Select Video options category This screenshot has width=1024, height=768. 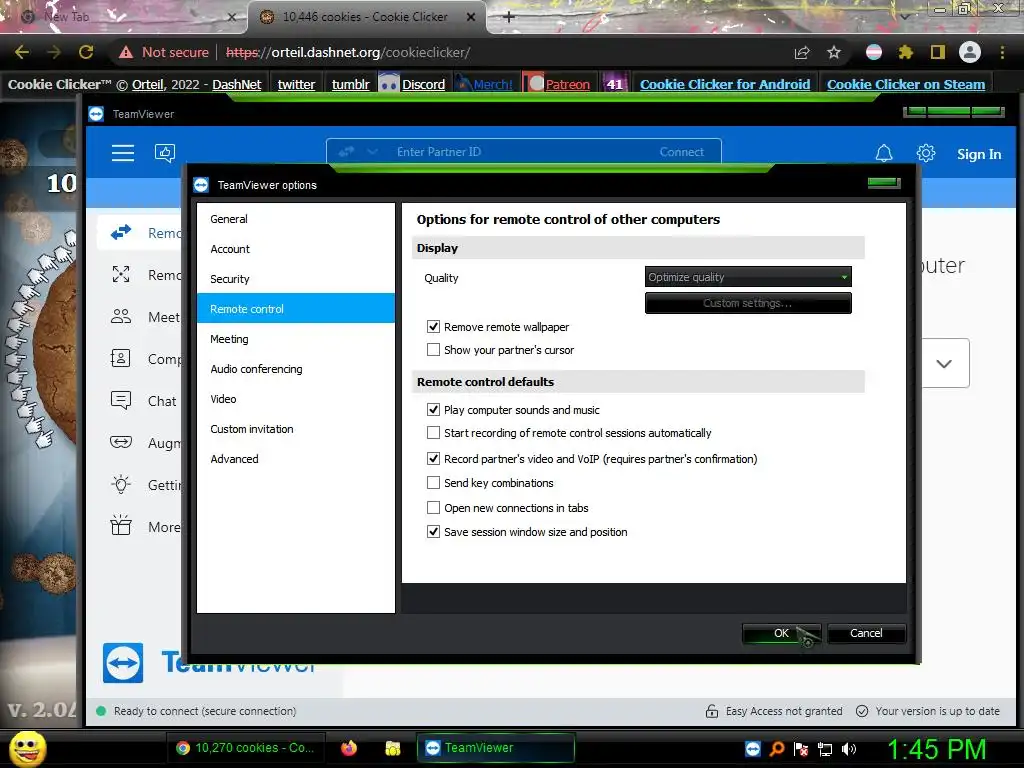tap(295, 399)
